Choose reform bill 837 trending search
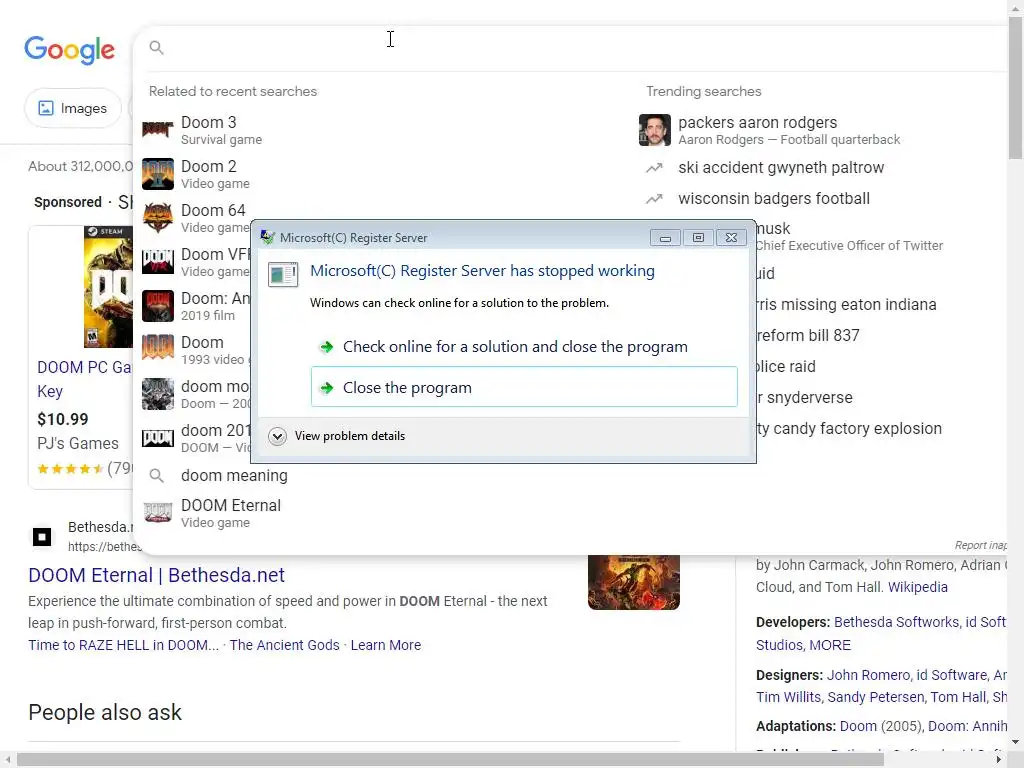 pyautogui.click(x=808, y=335)
